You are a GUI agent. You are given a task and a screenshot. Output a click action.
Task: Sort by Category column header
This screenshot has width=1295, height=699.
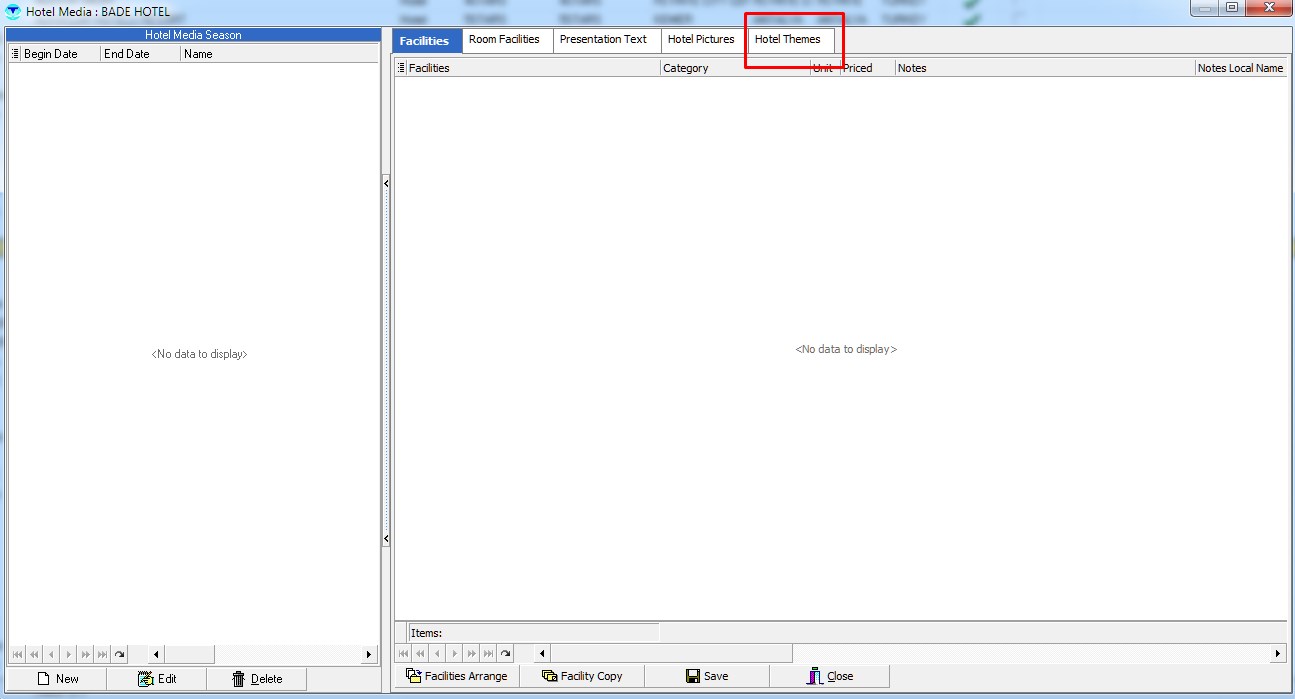(x=735, y=68)
